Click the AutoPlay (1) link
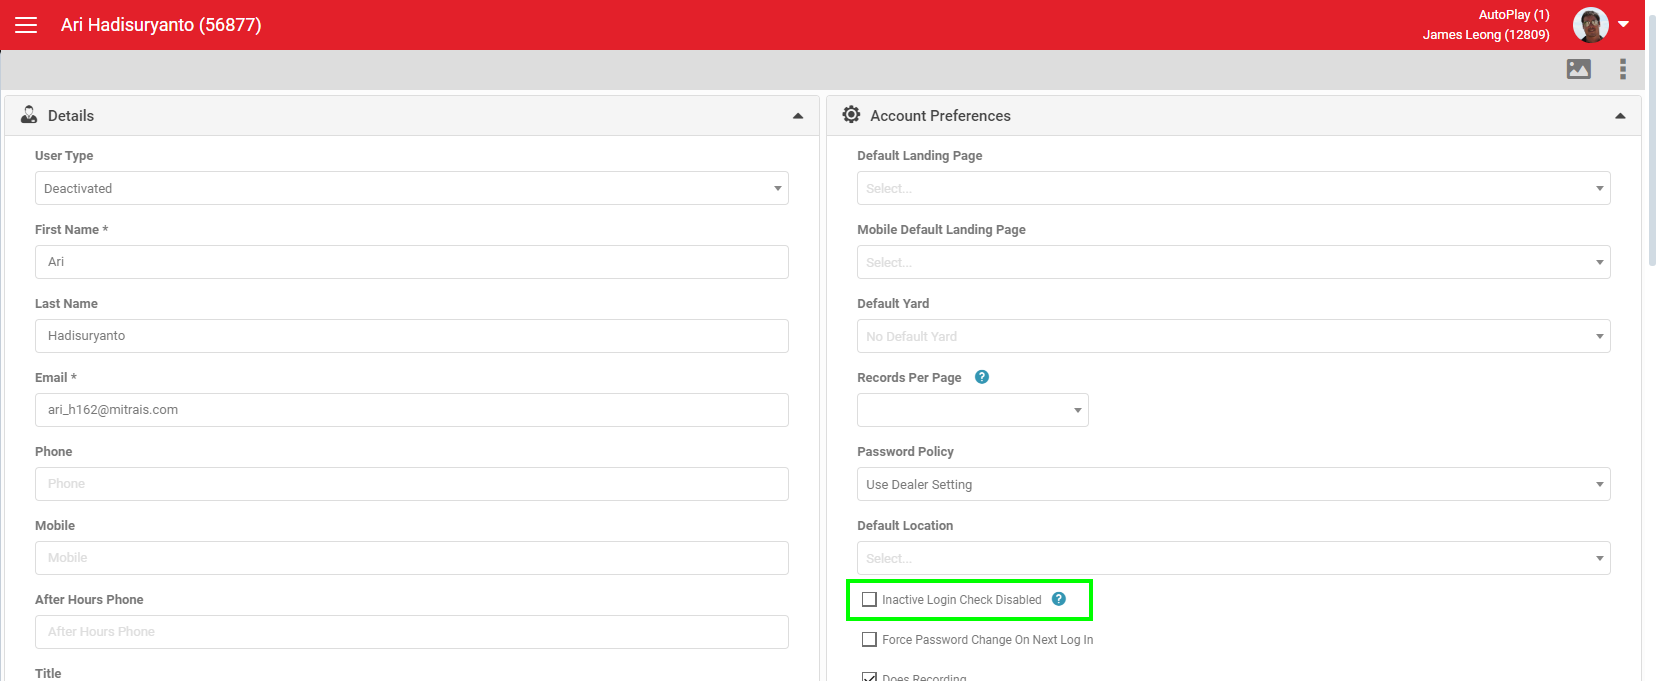1660x681 pixels. click(x=1513, y=15)
